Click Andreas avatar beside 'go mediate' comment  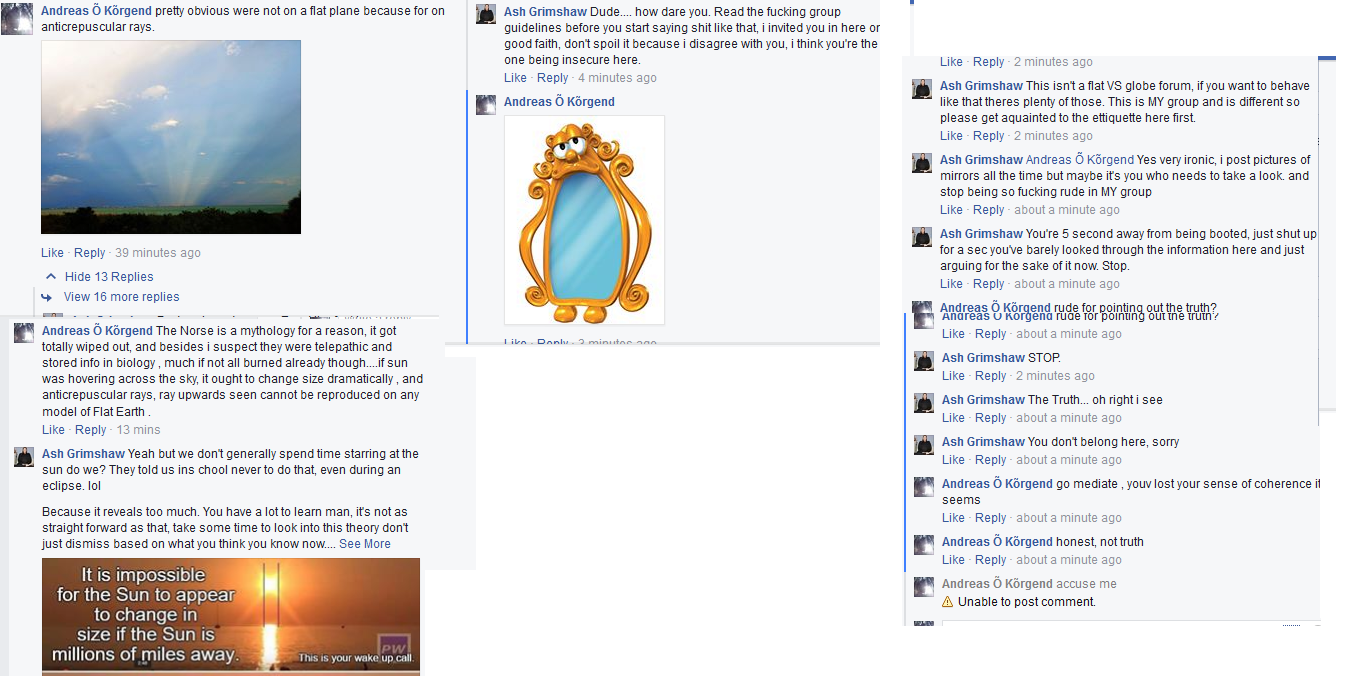[x=924, y=486]
